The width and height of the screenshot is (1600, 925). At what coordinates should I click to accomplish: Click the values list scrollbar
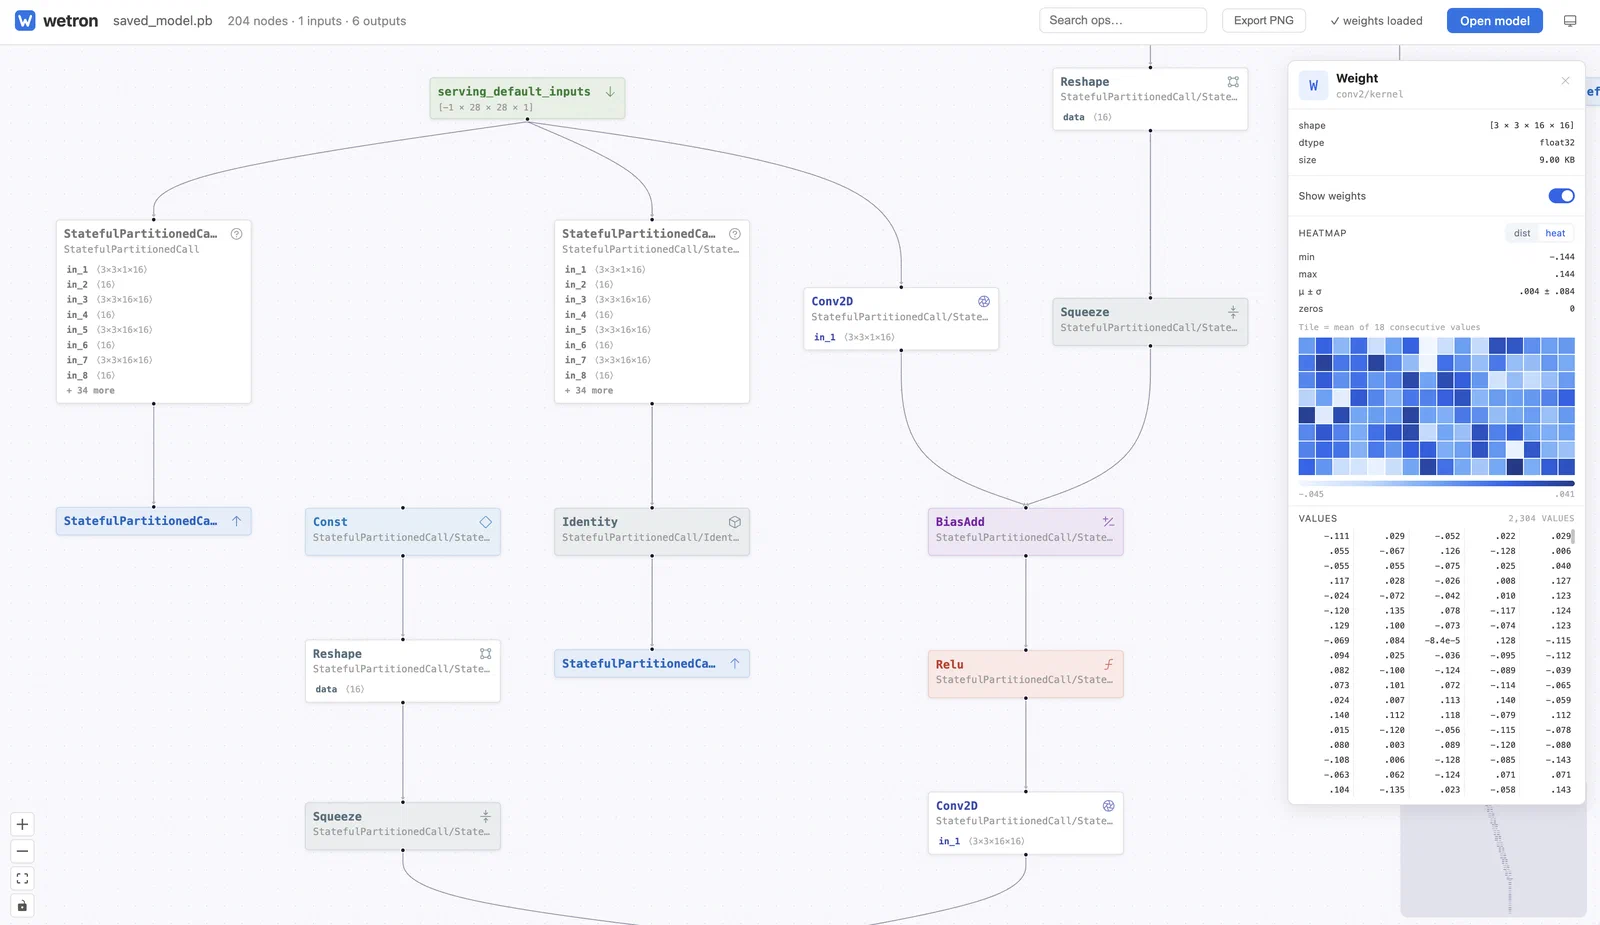(x=1574, y=537)
